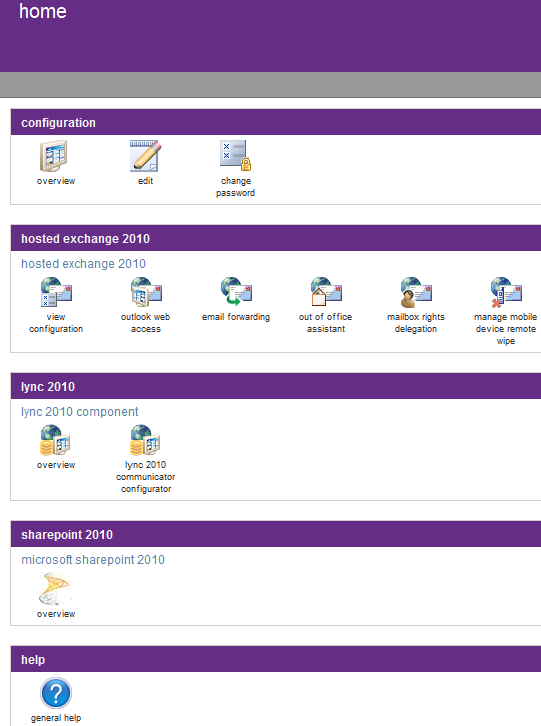Click the edit pencil notepad icon
Viewport: 541px width, 726px height.
click(145, 156)
